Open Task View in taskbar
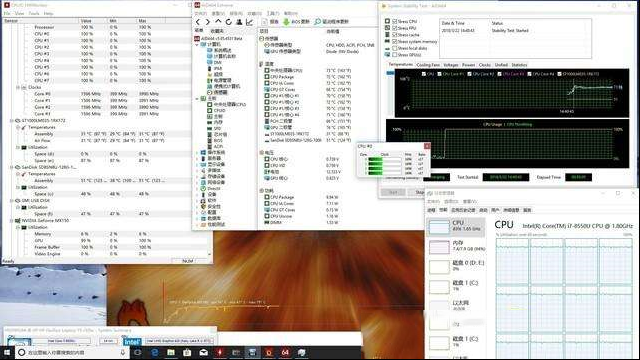This screenshot has width=640, height=360. click(x=138, y=352)
